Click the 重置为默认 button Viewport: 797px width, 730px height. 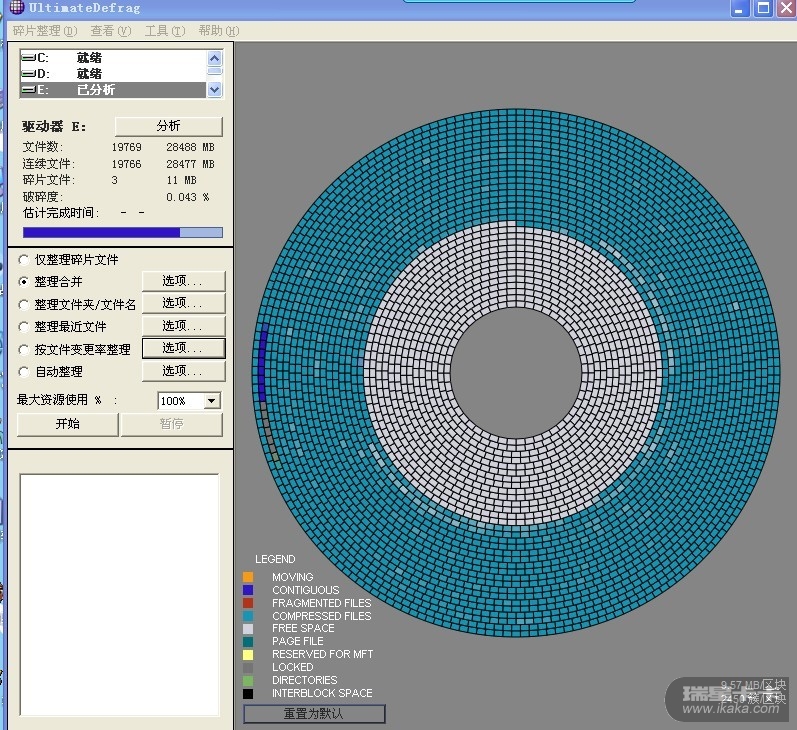click(x=314, y=714)
